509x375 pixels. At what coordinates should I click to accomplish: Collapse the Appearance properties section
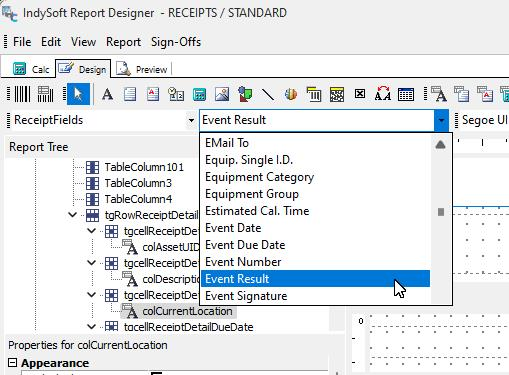12,363
